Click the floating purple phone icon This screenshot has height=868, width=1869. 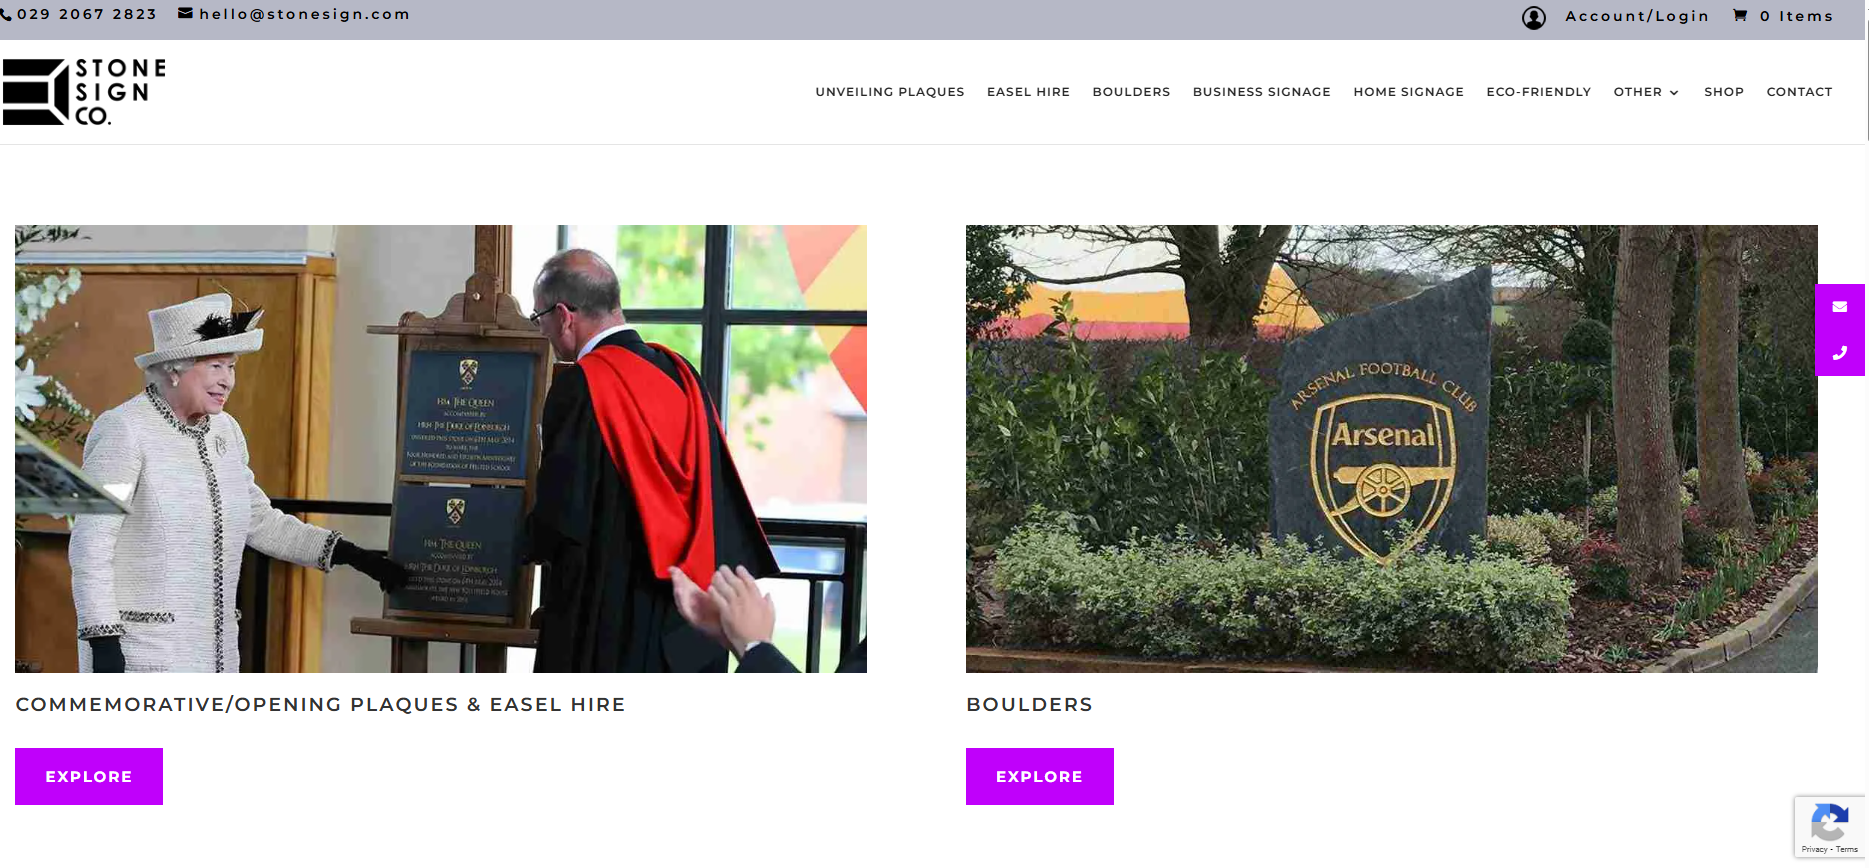click(x=1840, y=353)
